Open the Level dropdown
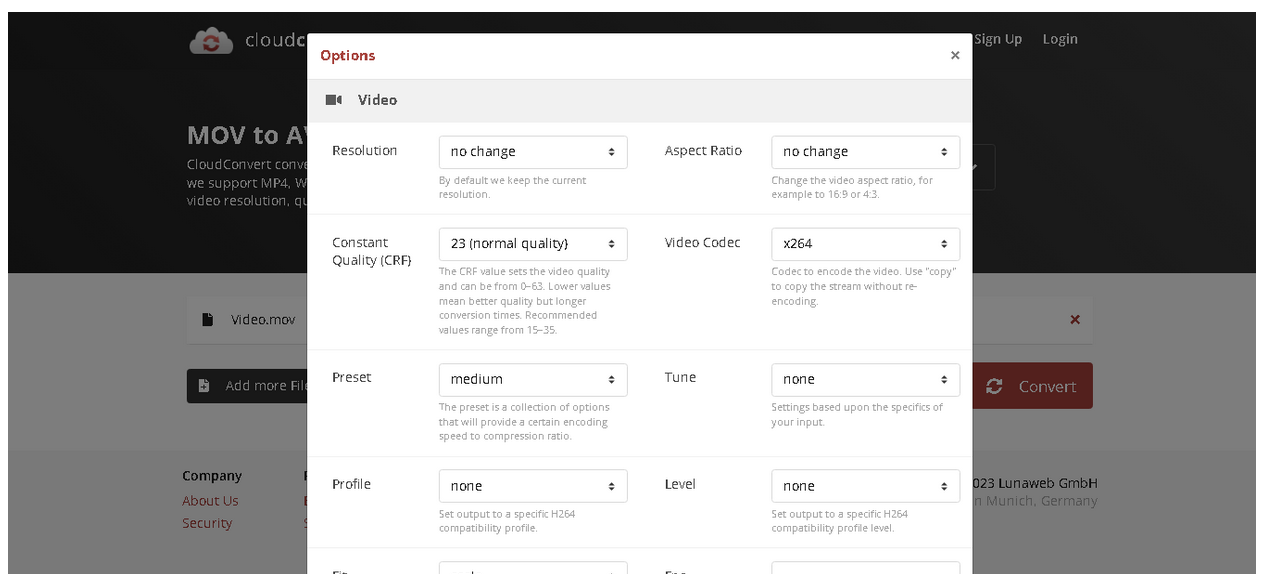Viewport: 1262px width, 574px height. pos(865,486)
